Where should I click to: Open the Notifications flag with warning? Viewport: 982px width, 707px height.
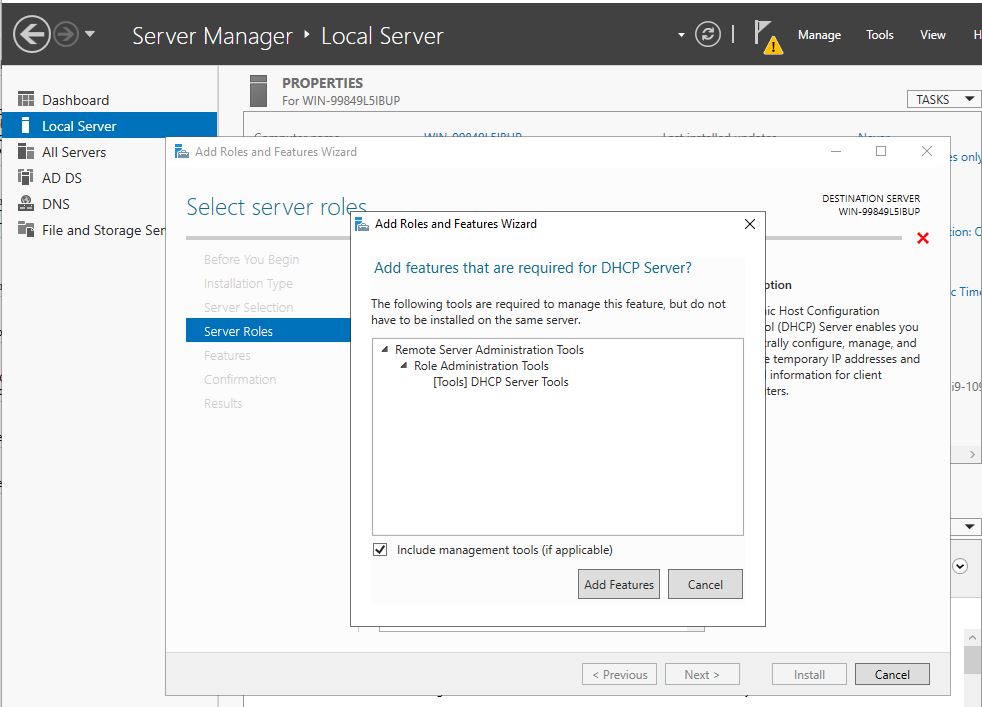[768, 37]
